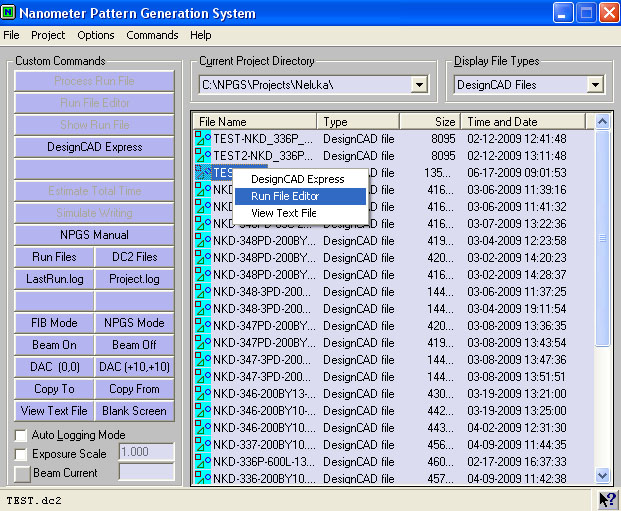Choose Run File Editor from context menu
The height and width of the screenshot is (511, 621).
point(285,196)
